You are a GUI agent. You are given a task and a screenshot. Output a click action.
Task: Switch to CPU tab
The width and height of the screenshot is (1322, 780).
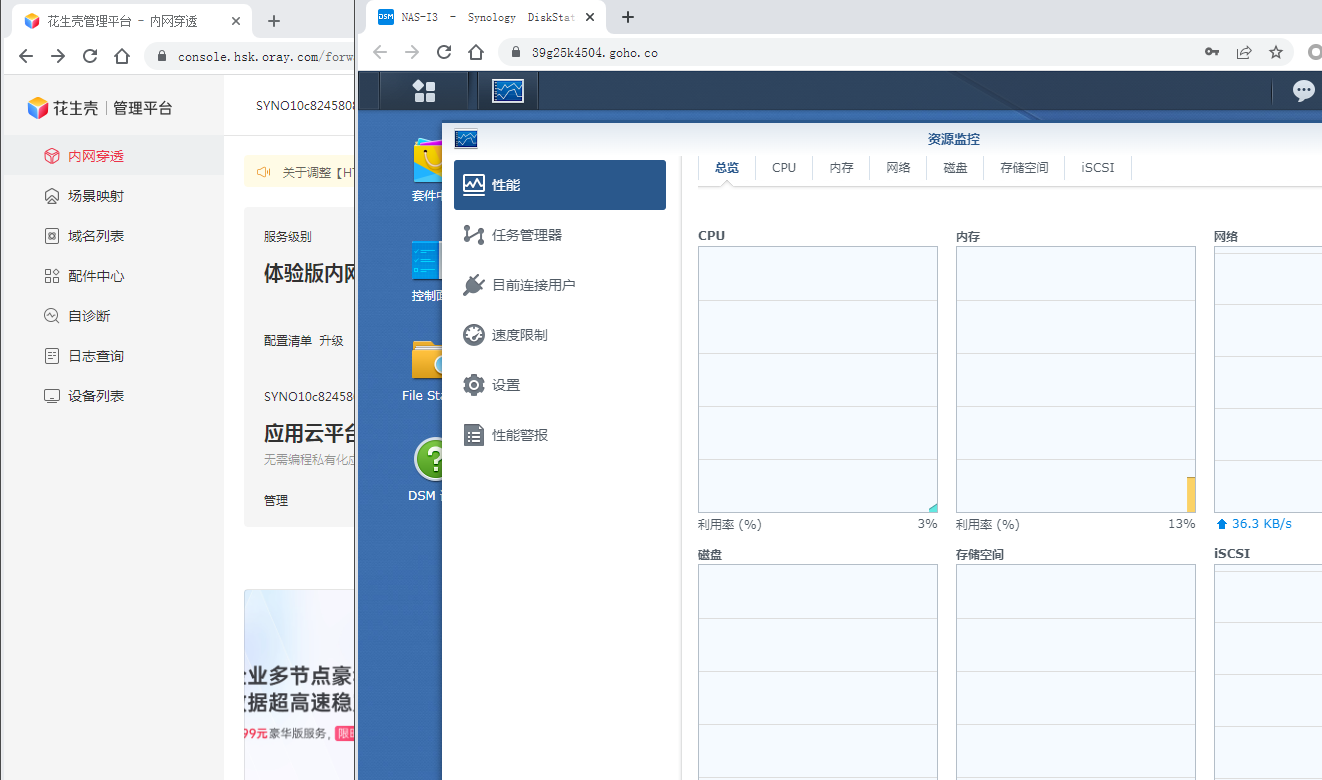click(x=784, y=168)
